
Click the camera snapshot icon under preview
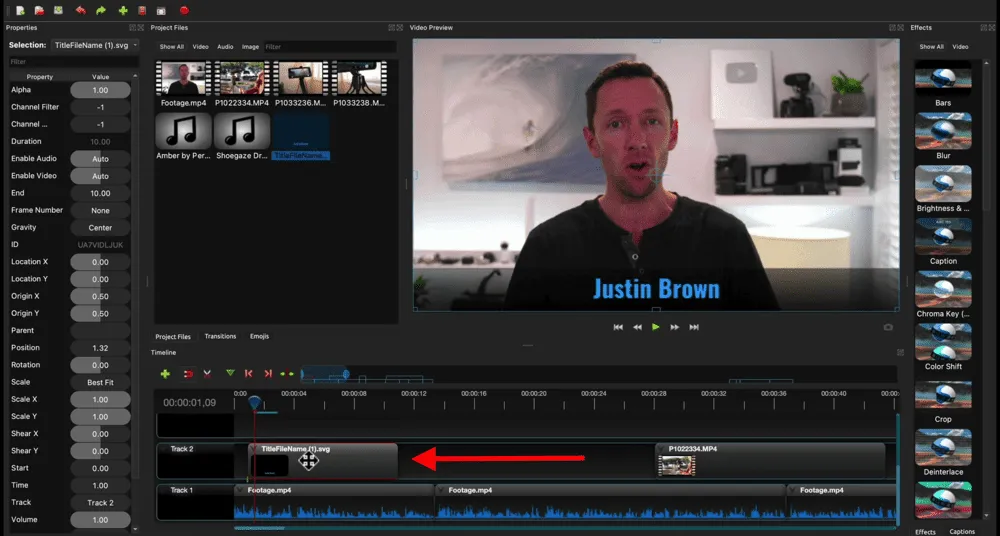tap(888, 327)
